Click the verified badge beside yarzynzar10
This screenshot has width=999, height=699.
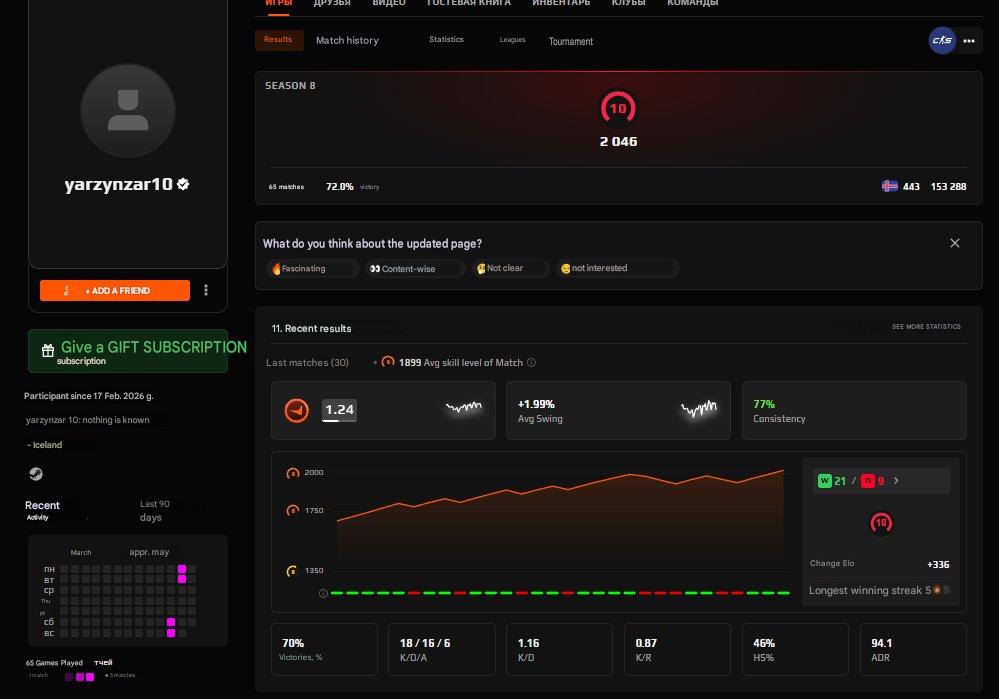coord(183,184)
